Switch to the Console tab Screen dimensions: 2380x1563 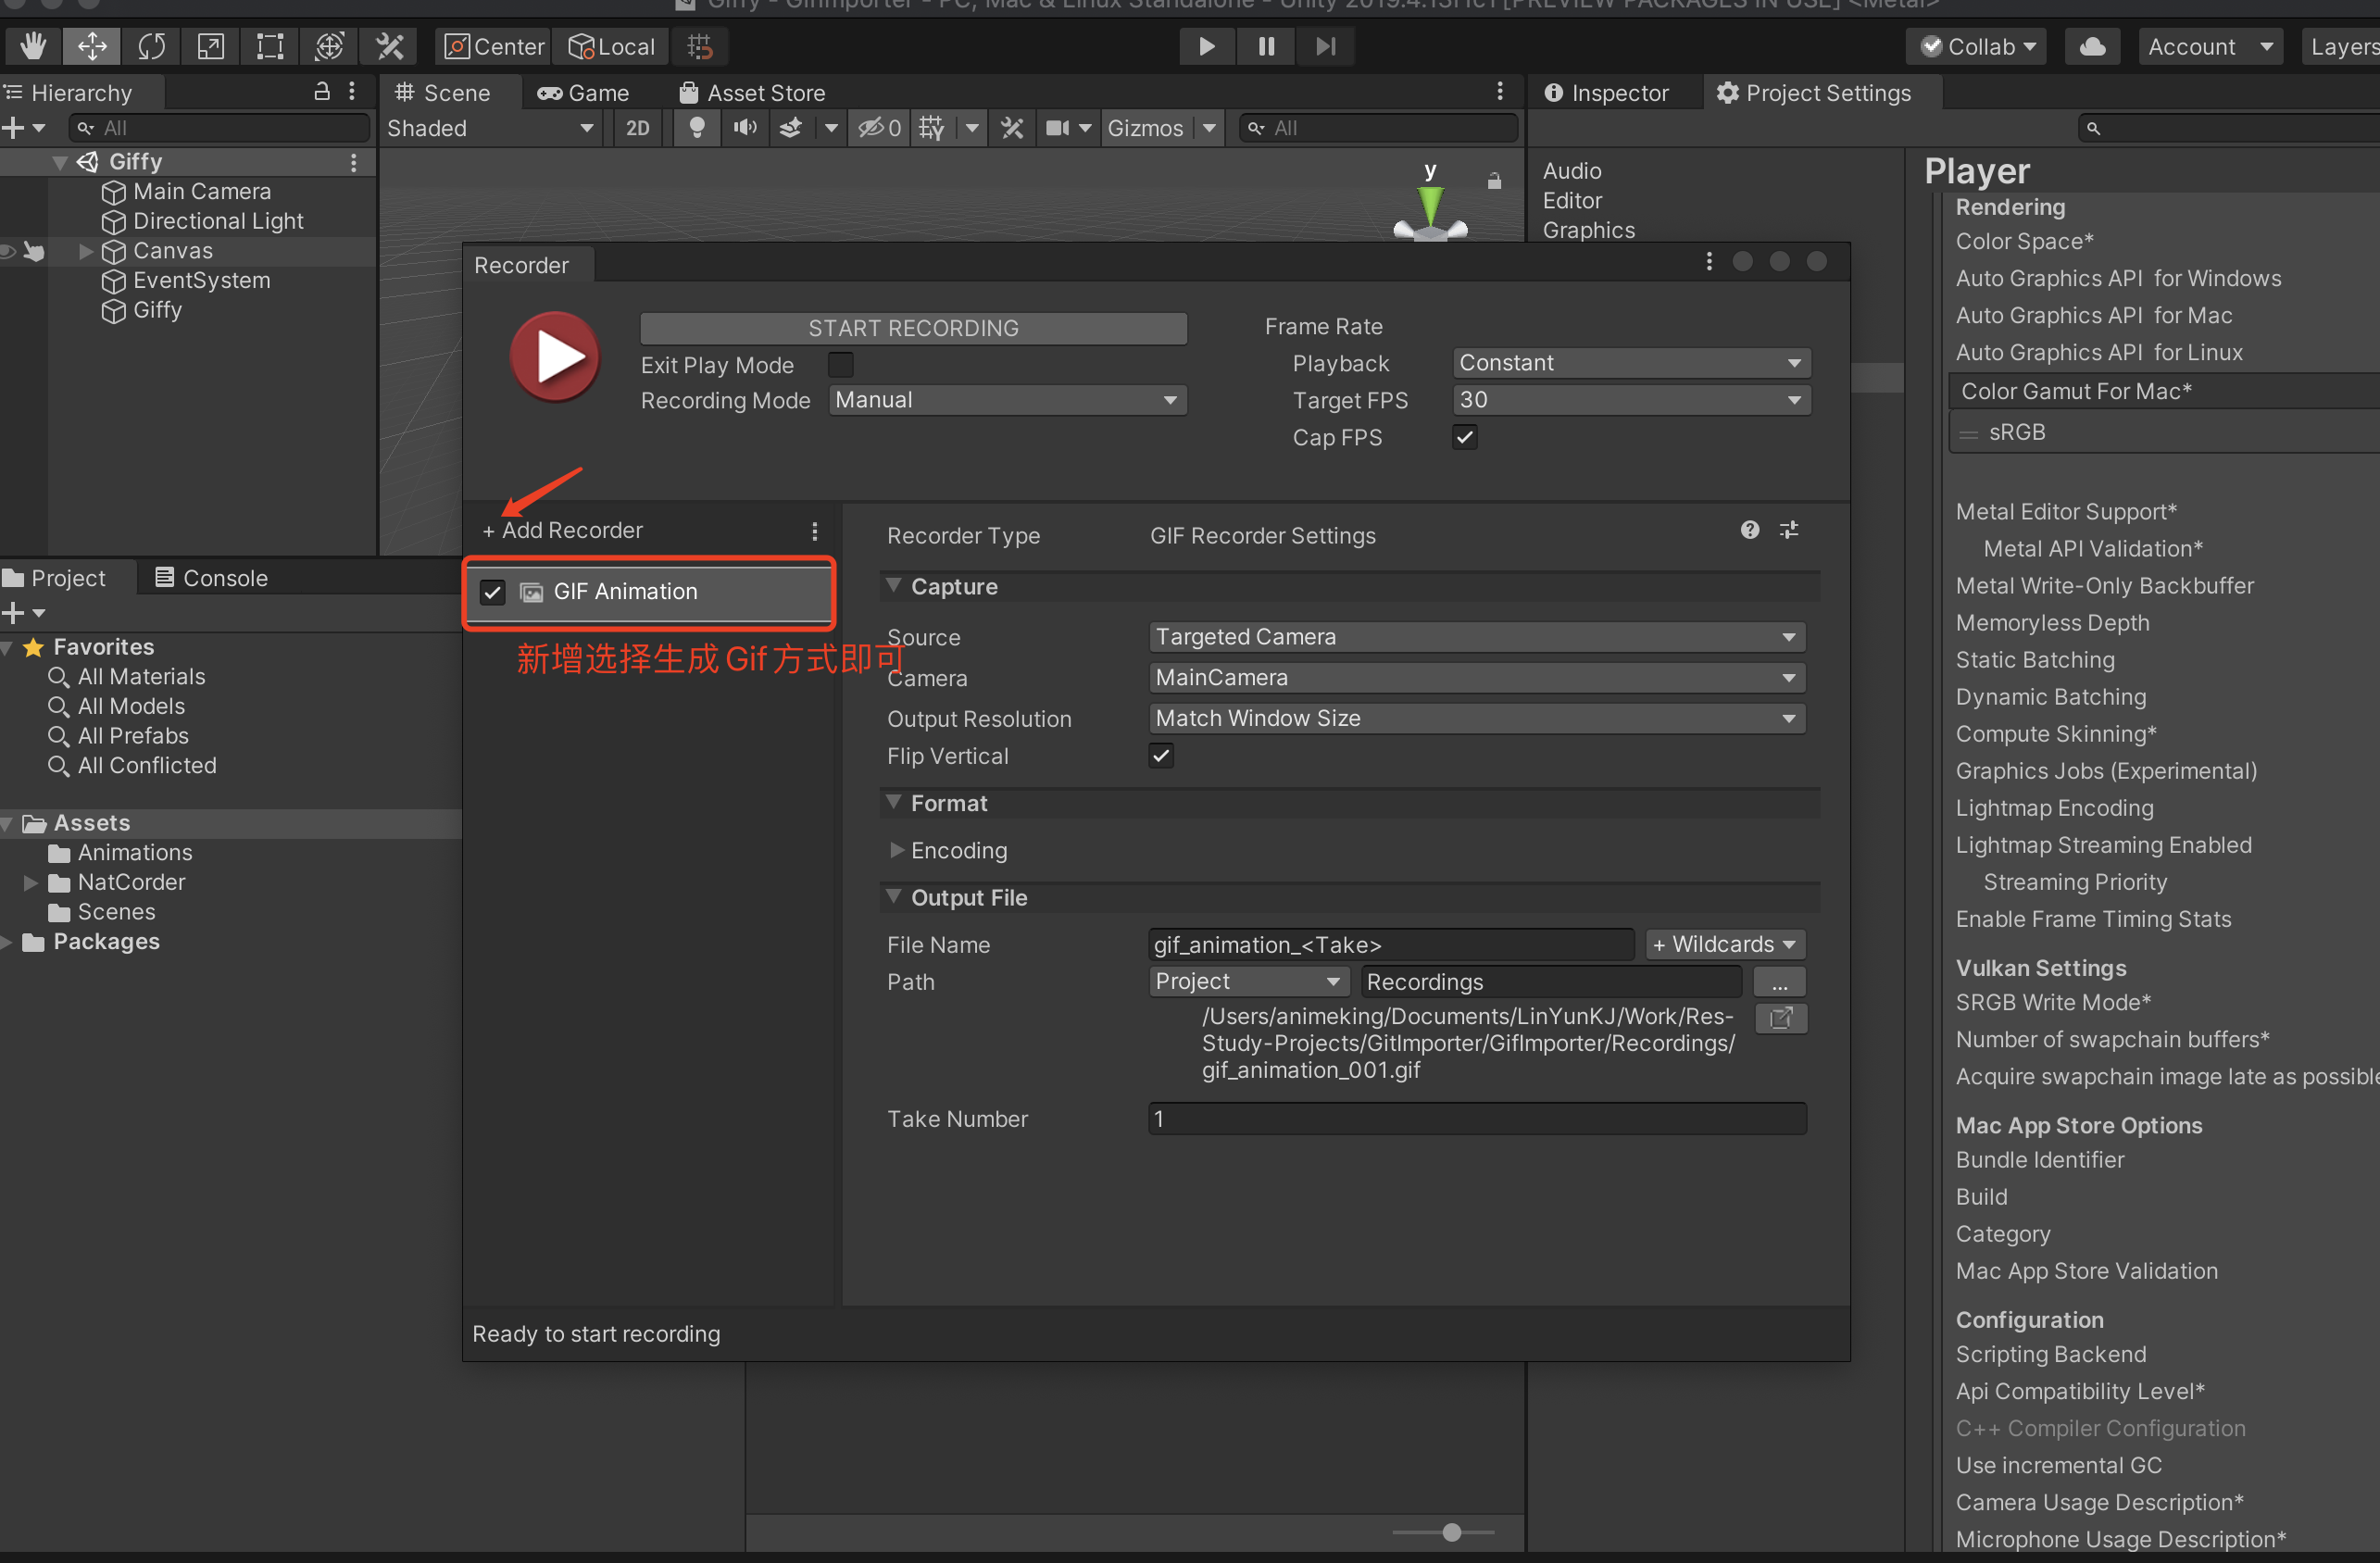211,578
